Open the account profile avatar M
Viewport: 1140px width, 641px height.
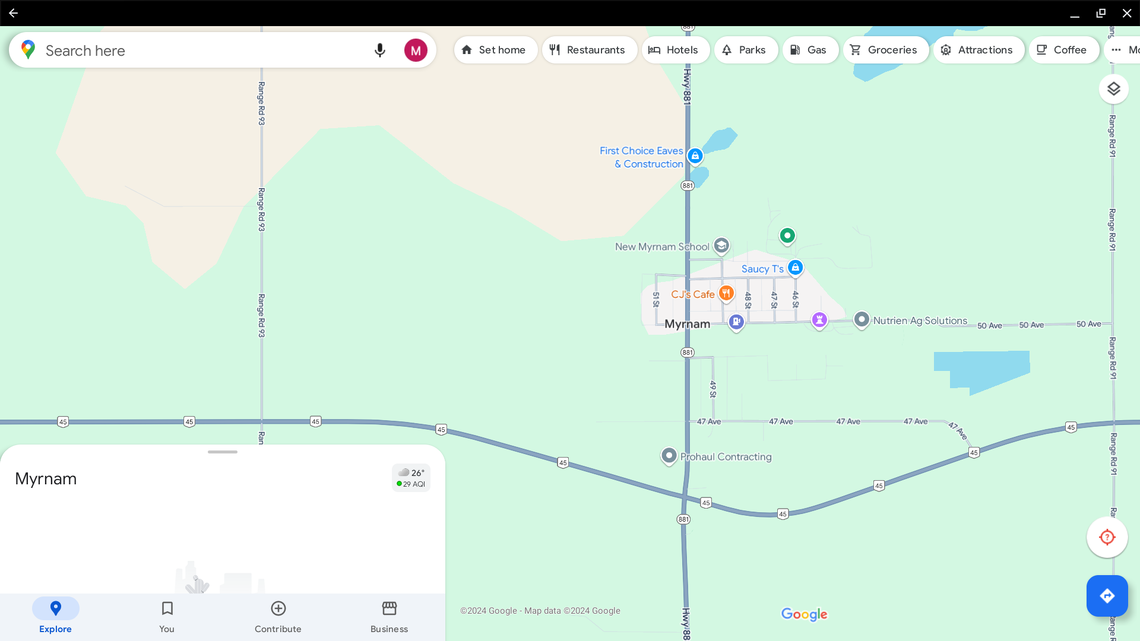point(415,50)
